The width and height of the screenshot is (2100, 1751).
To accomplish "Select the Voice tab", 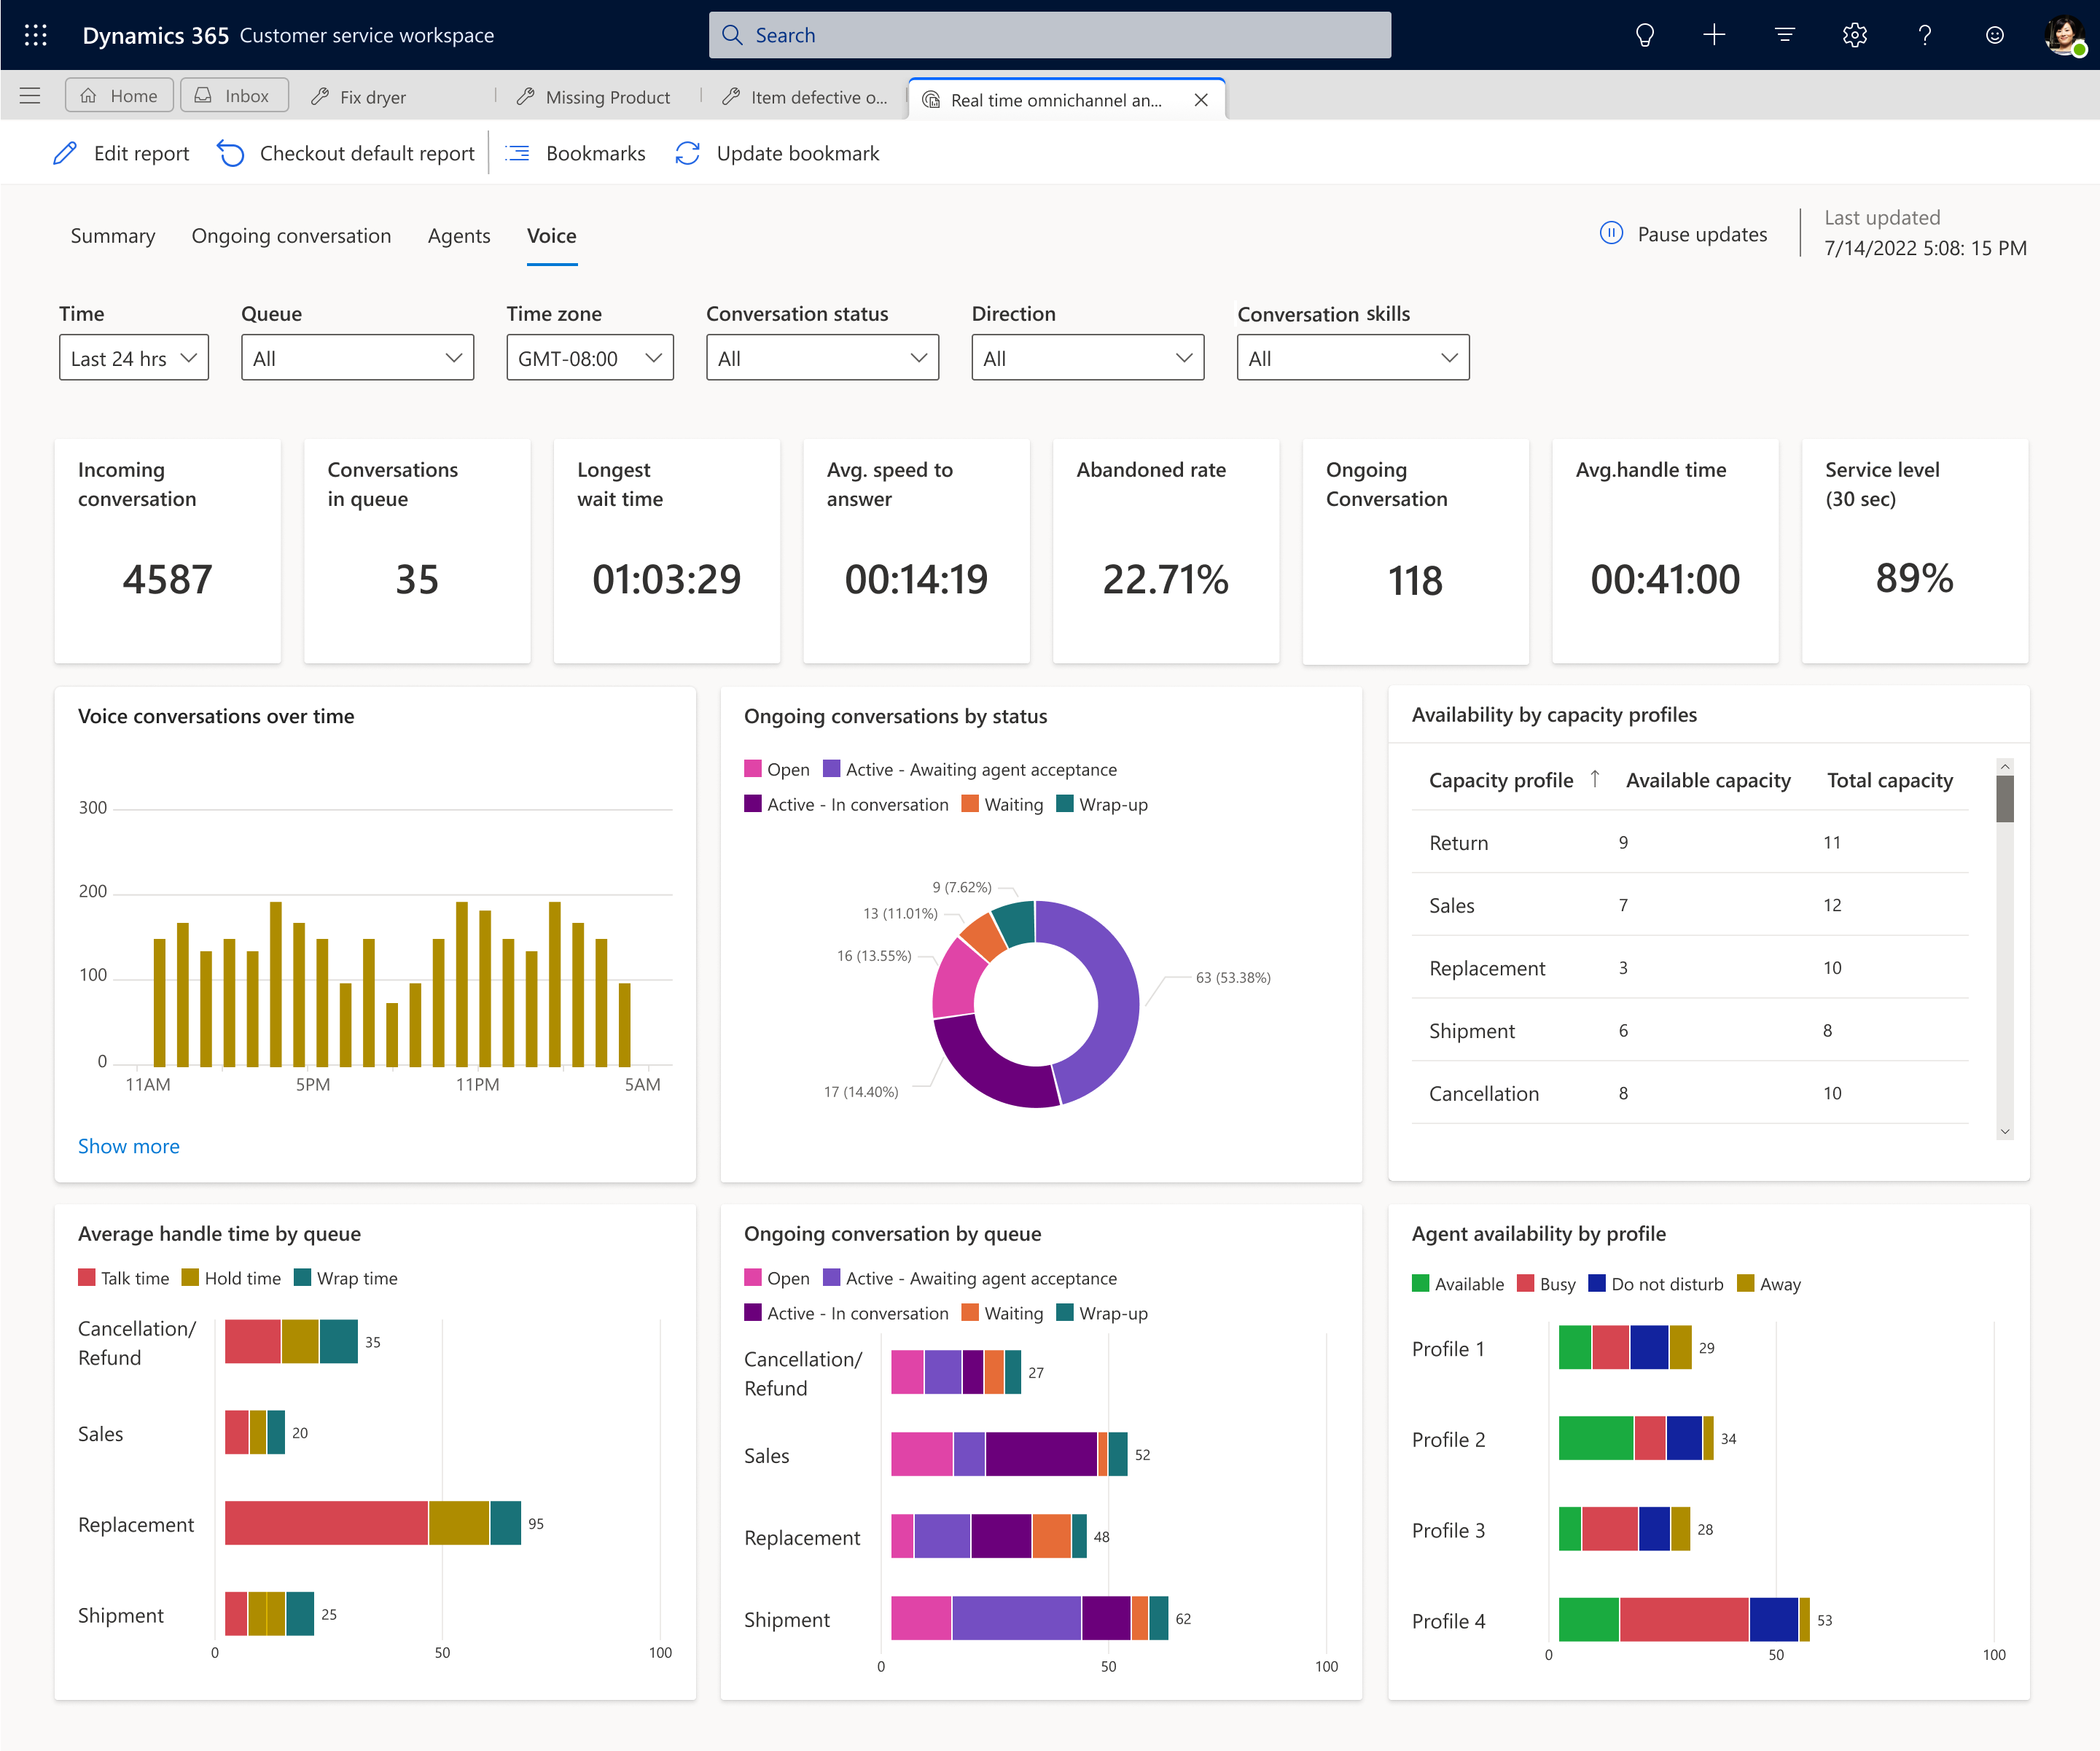I will click(x=551, y=234).
